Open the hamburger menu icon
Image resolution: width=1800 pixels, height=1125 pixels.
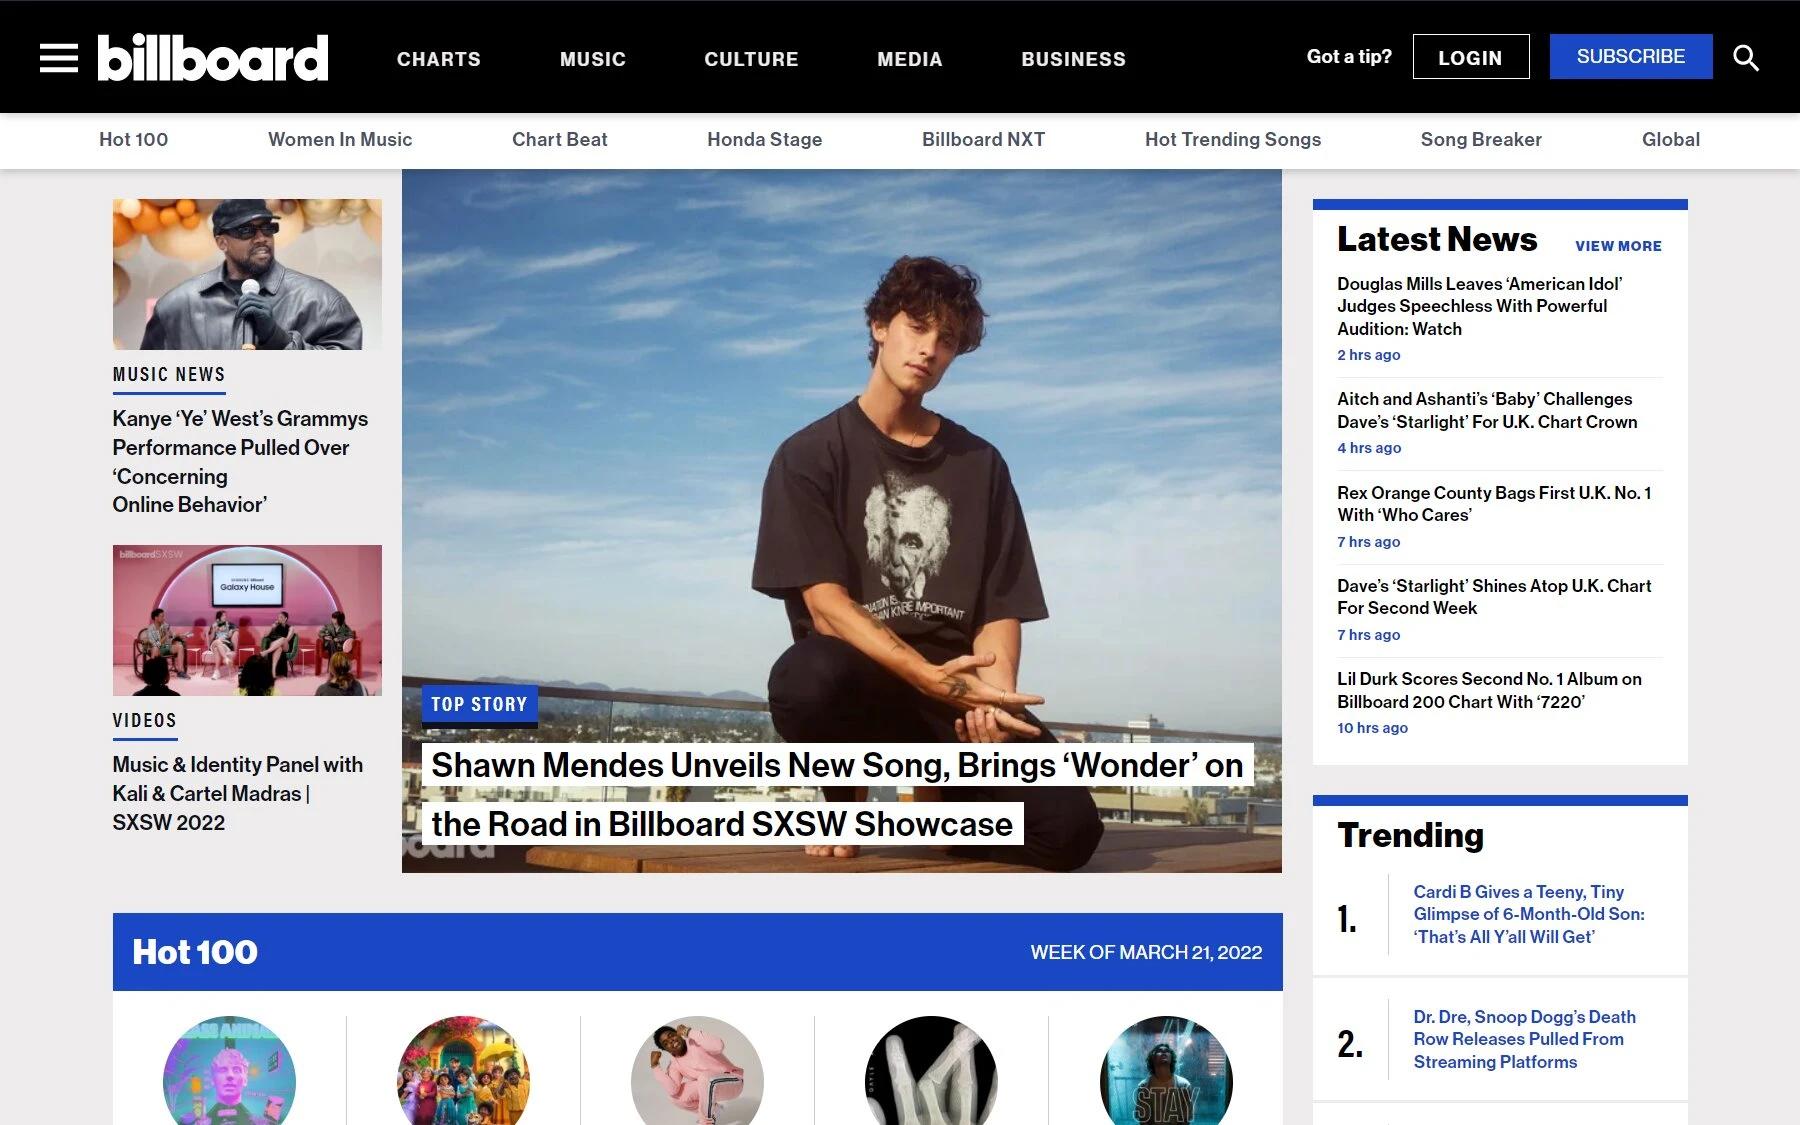[58, 58]
